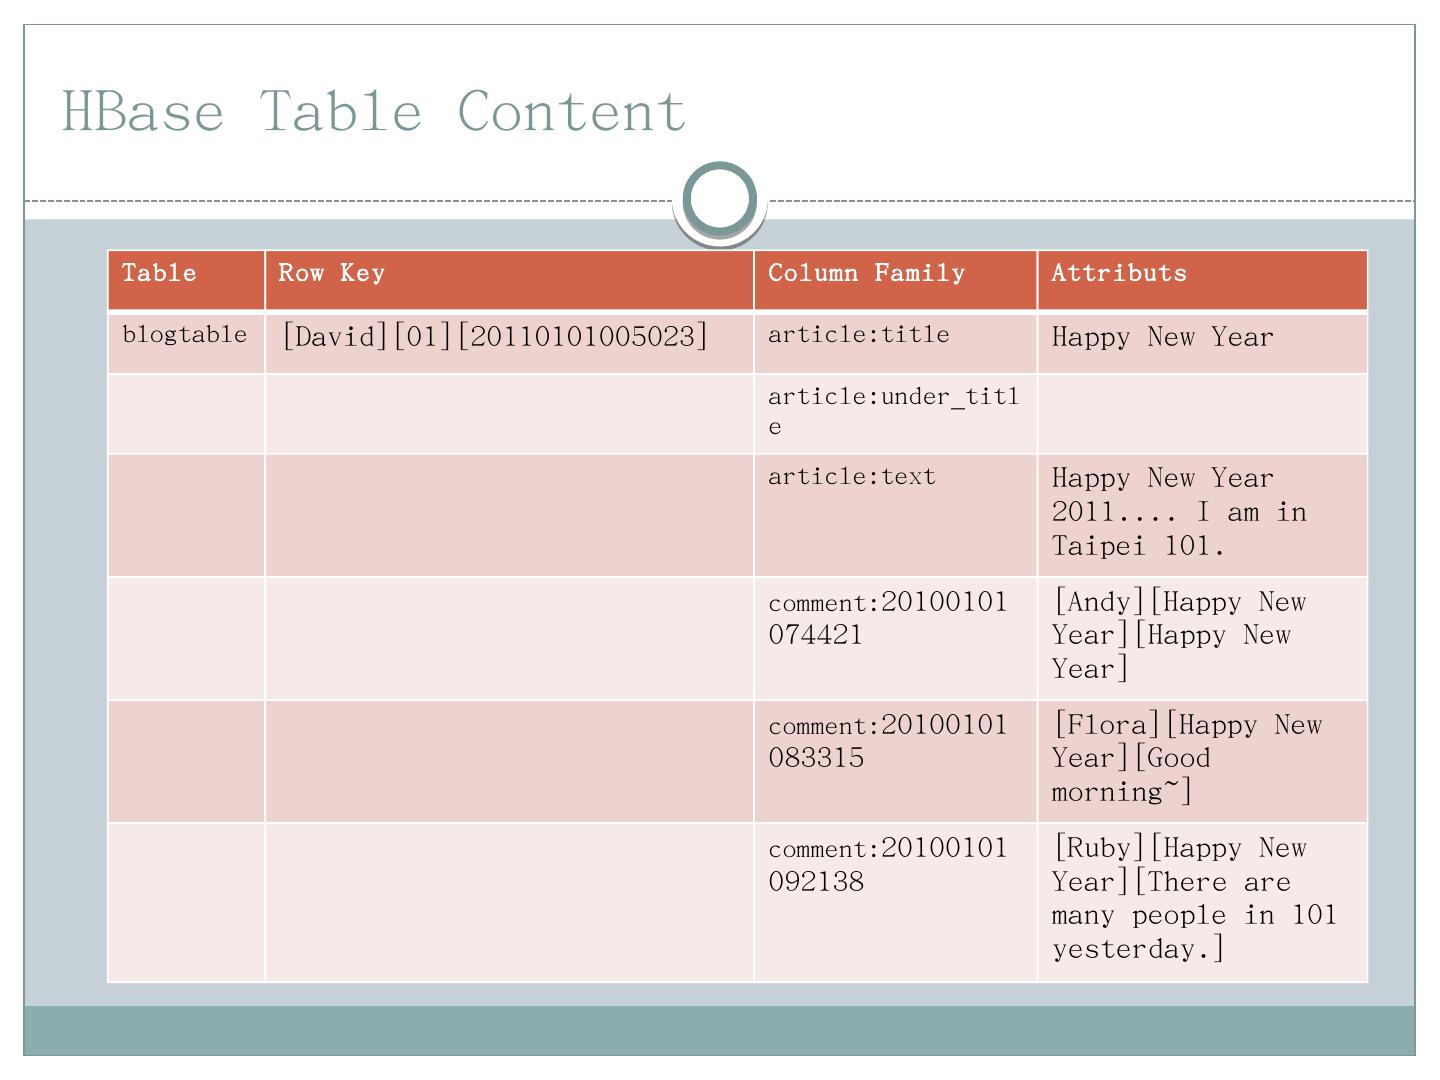1440x1080 pixels.
Task: Select the Table column header cell
Action: coord(186,279)
